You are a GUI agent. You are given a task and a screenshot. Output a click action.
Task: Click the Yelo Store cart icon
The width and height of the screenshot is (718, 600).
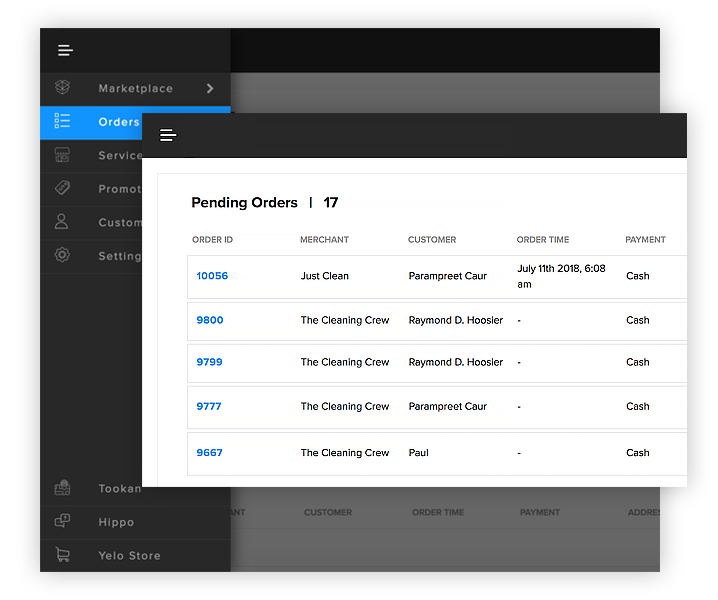(x=62, y=555)
